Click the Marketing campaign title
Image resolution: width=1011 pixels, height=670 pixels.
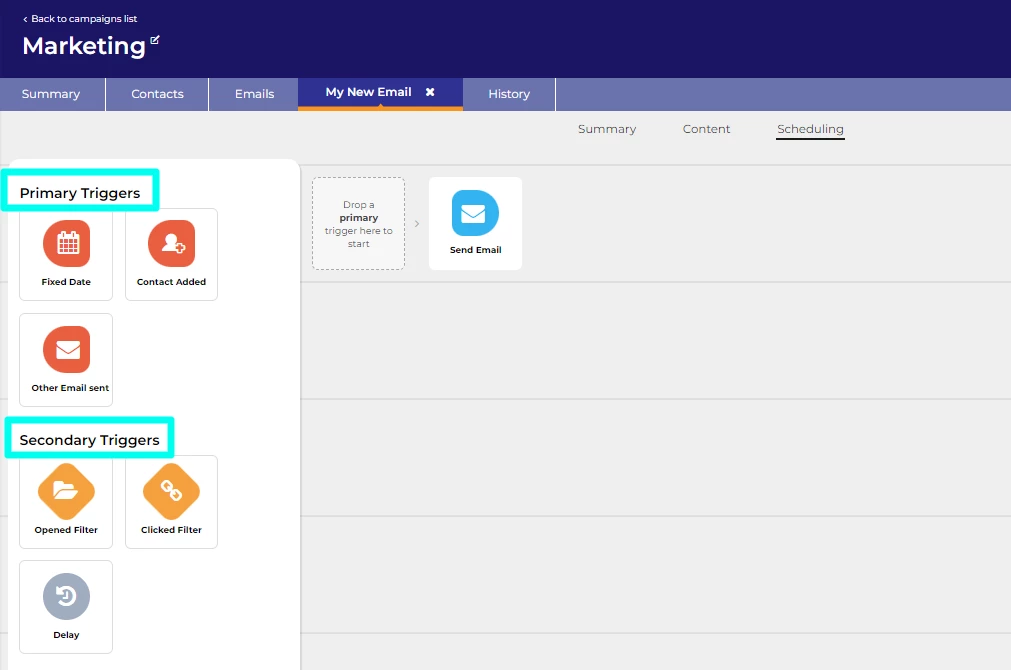click(x=84, y=46)
